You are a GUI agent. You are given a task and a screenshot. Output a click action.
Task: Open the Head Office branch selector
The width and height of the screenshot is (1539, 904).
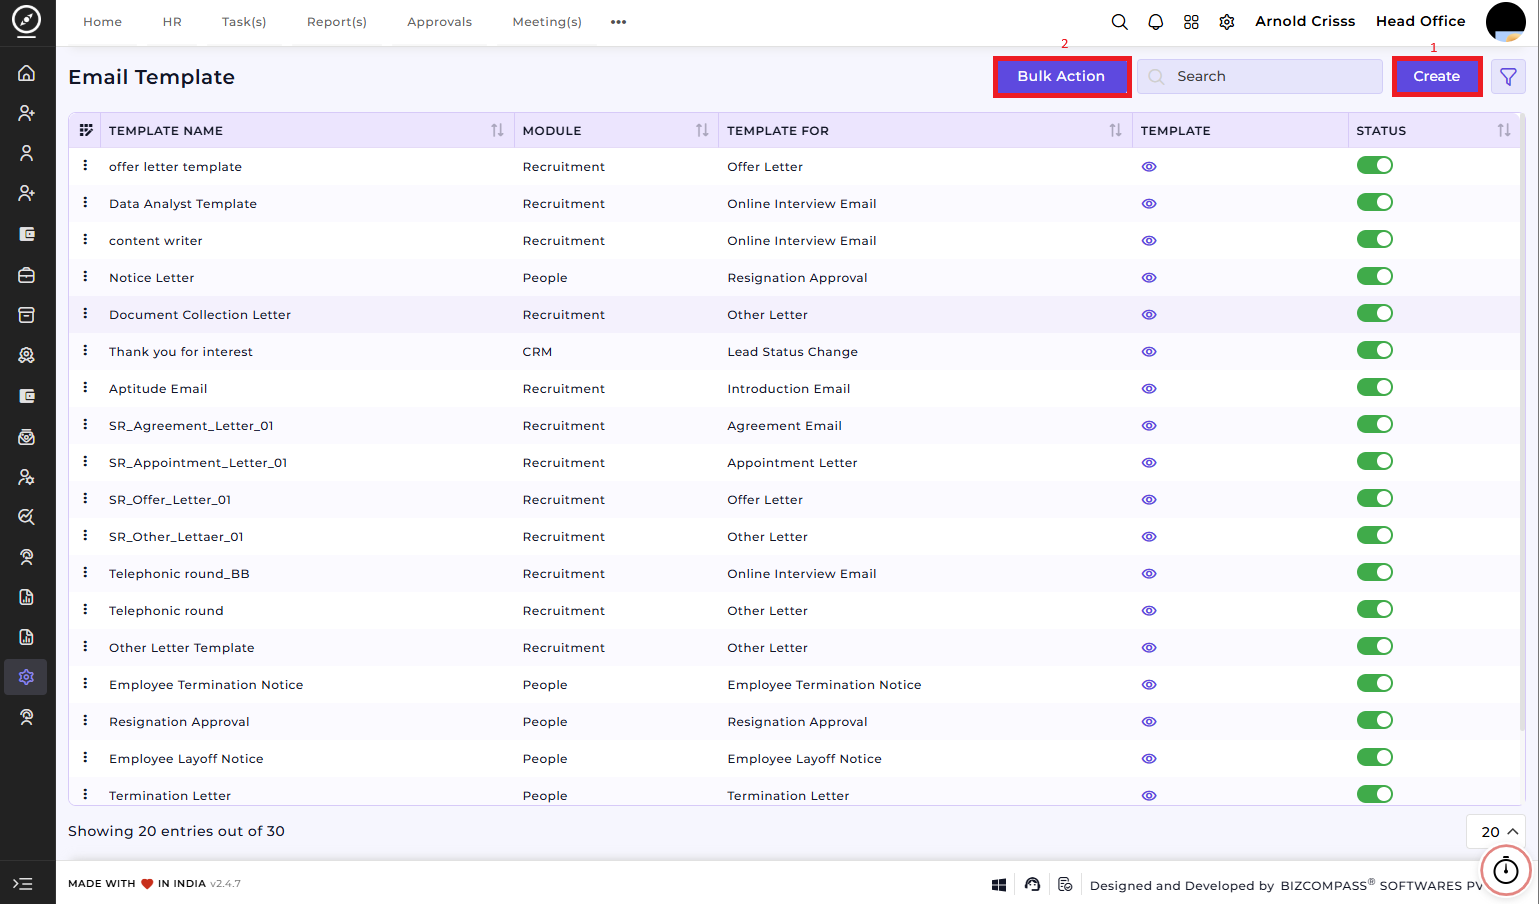click(1420, 21)
